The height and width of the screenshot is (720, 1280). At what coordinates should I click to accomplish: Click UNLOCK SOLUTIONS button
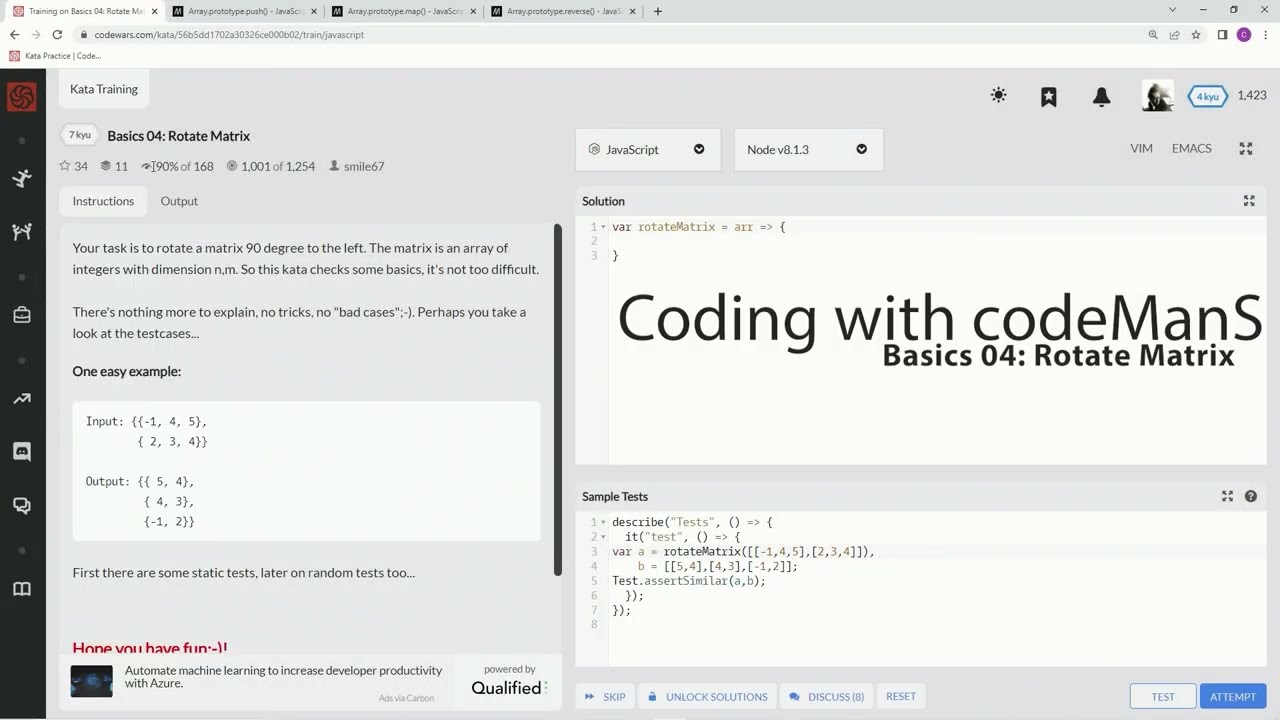(707, 696)
